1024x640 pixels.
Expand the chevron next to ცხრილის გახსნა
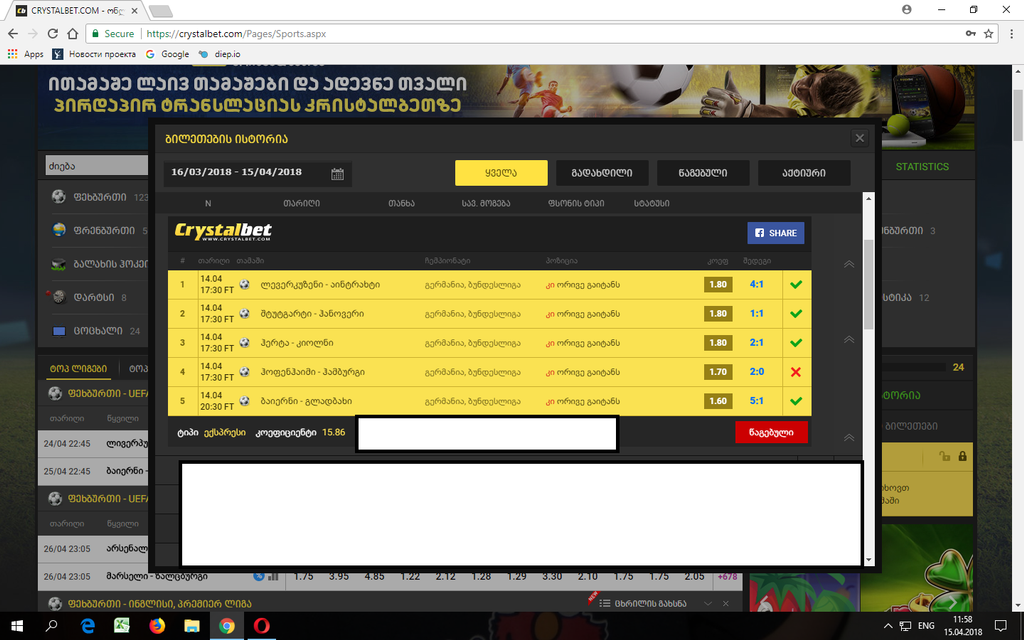click(x=707, y=603)
